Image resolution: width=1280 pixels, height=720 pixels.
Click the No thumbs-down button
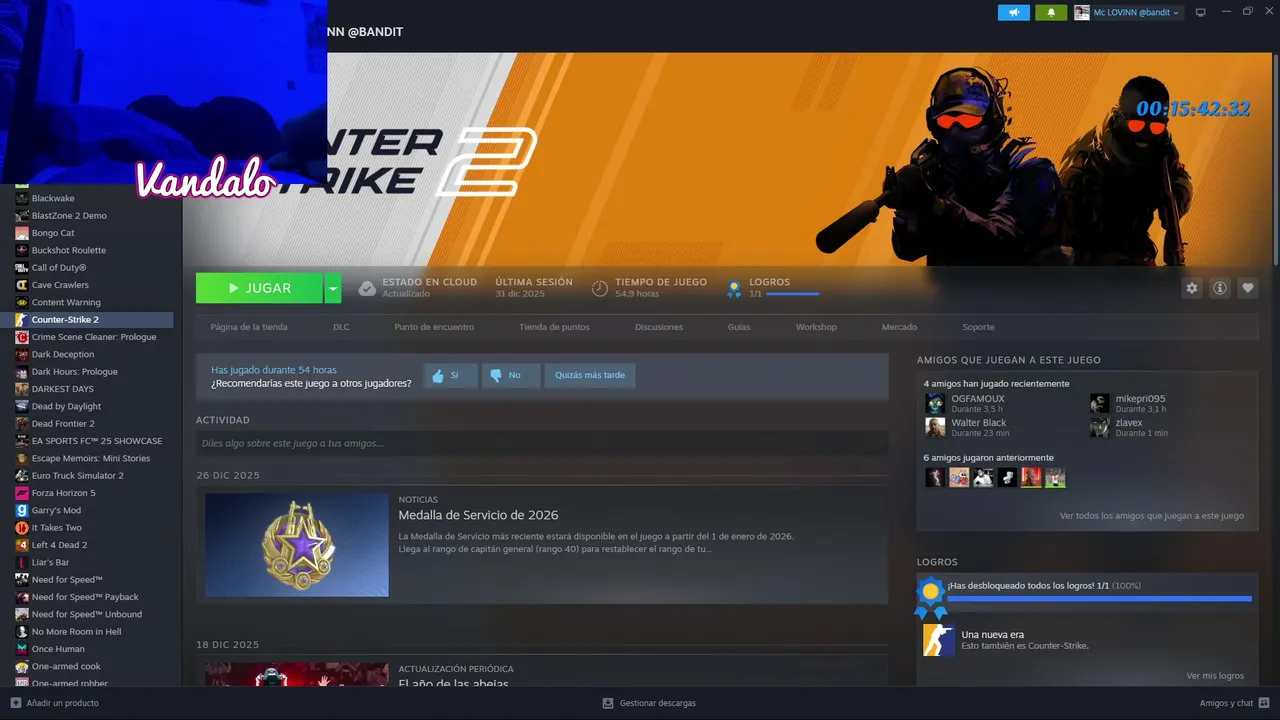[x=511, y=376]
